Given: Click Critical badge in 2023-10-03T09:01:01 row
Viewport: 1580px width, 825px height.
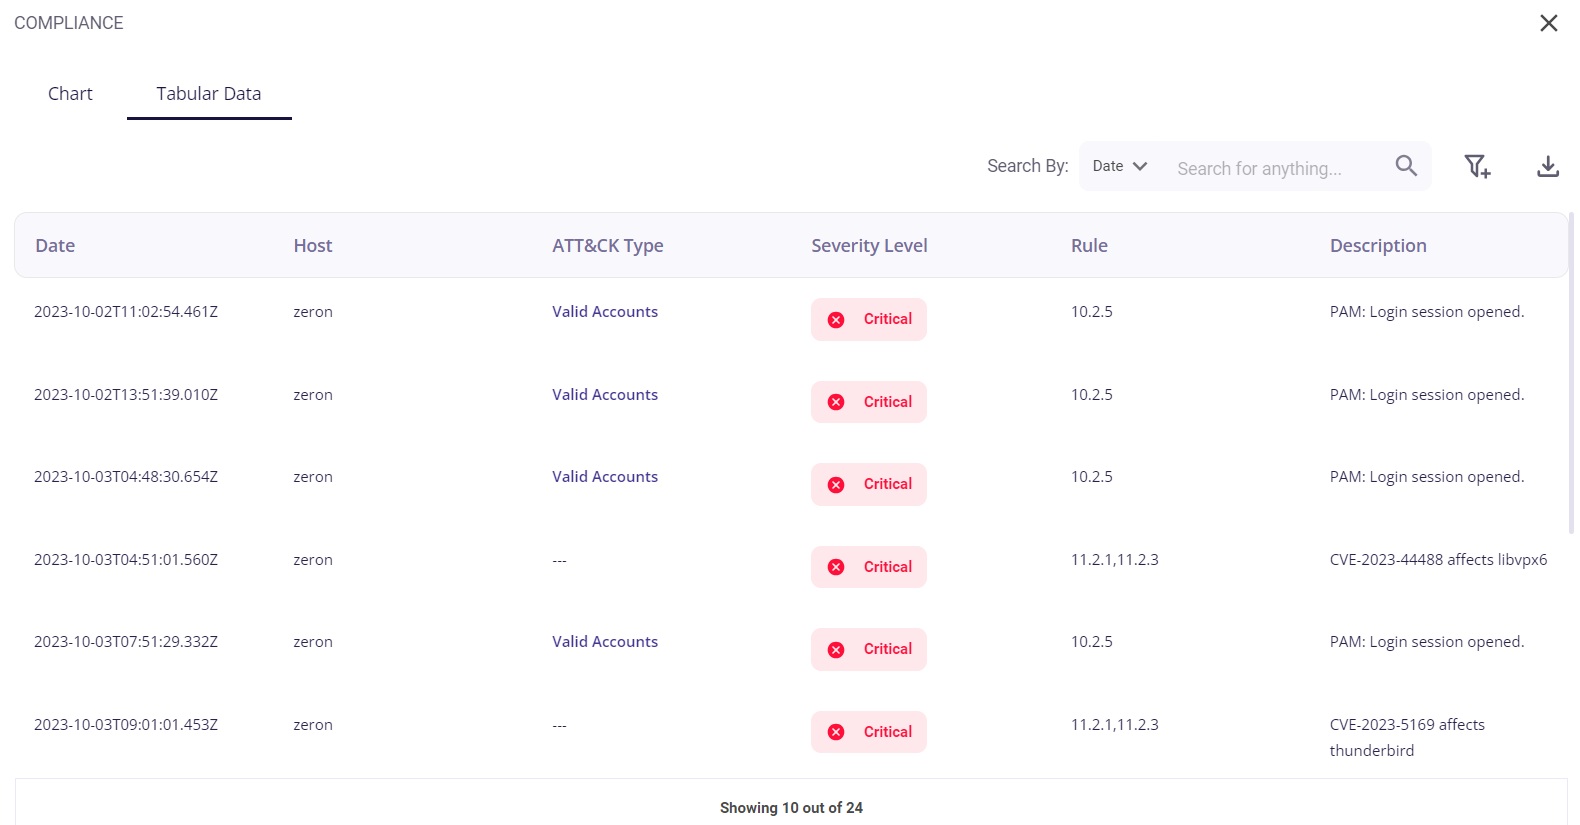Looking at the screenshot, I should tap(869, 732).
